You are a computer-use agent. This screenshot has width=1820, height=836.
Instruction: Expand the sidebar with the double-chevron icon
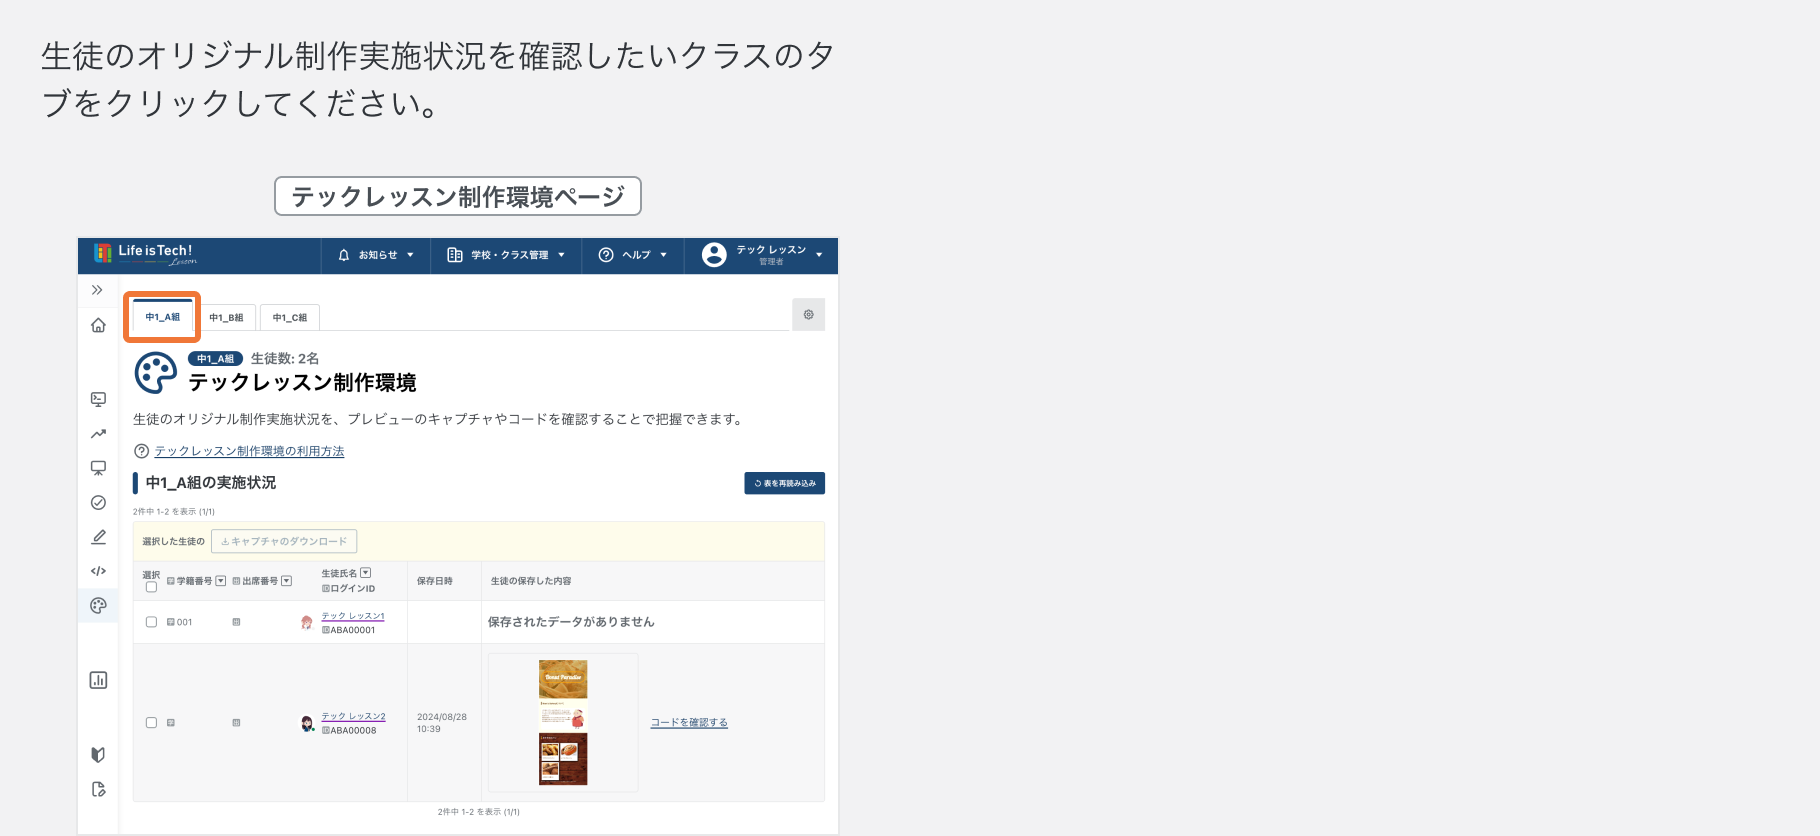[97, 290]
